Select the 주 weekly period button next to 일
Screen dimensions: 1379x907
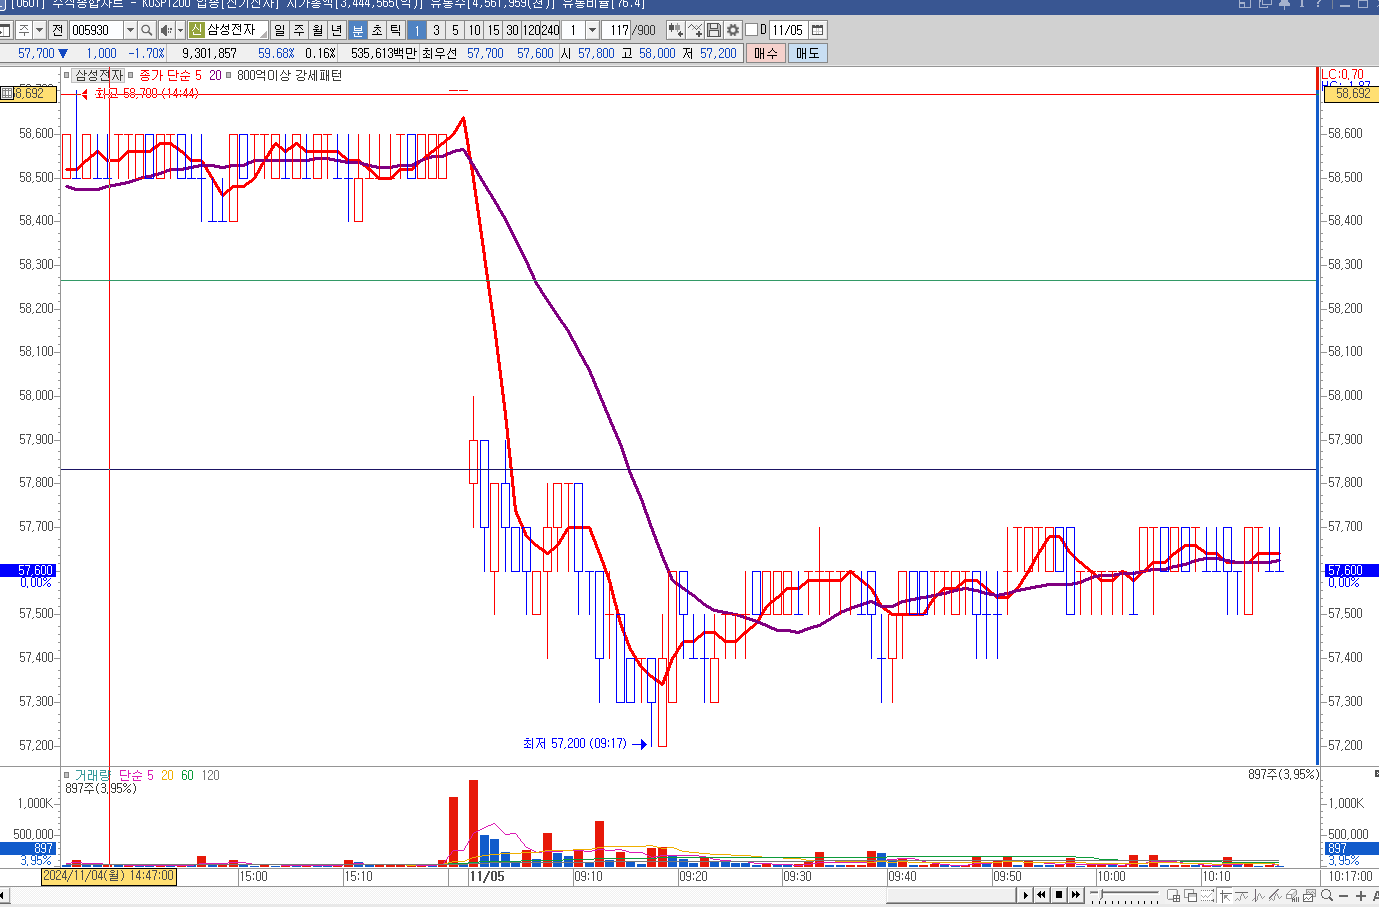pos(298,30)
